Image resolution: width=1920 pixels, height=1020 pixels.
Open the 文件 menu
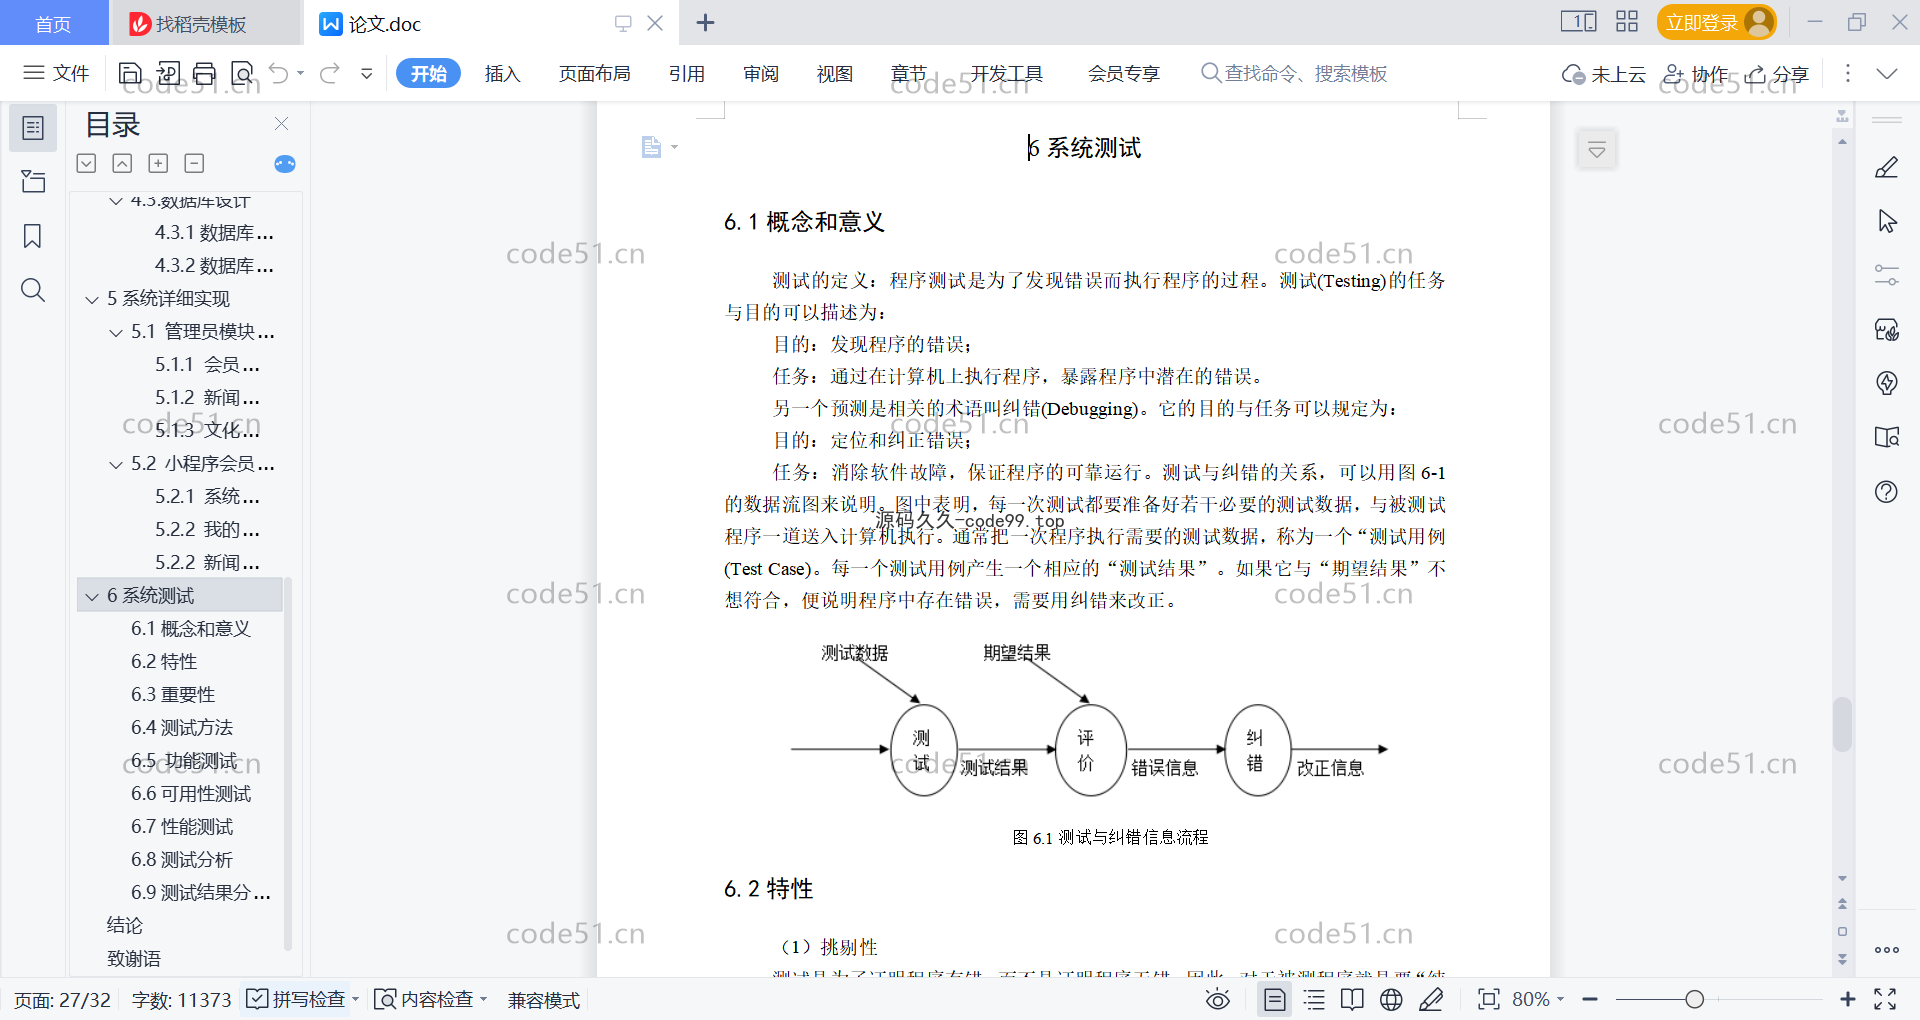tap(56, 73)
